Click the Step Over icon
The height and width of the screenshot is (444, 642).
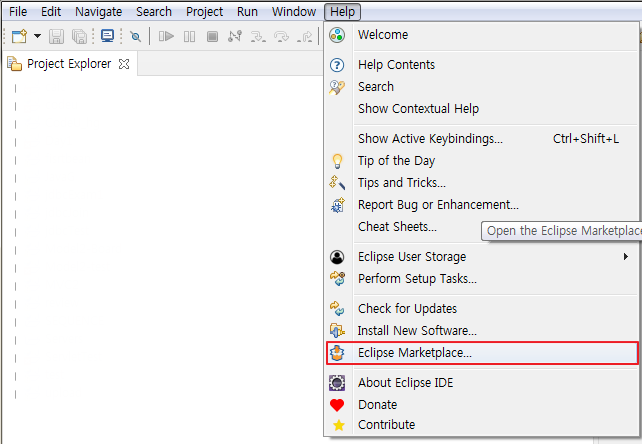pos(281,36)
